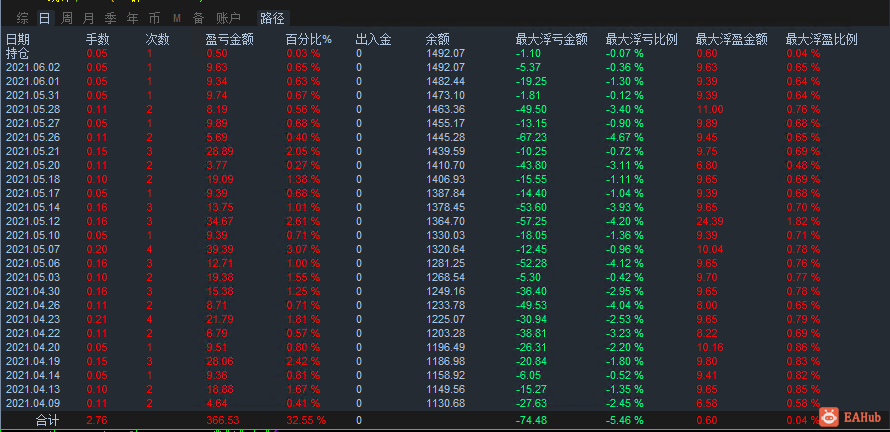Select the 2021.06.01 date row
This screenshot has width=890, height=432.
[32, 81]
